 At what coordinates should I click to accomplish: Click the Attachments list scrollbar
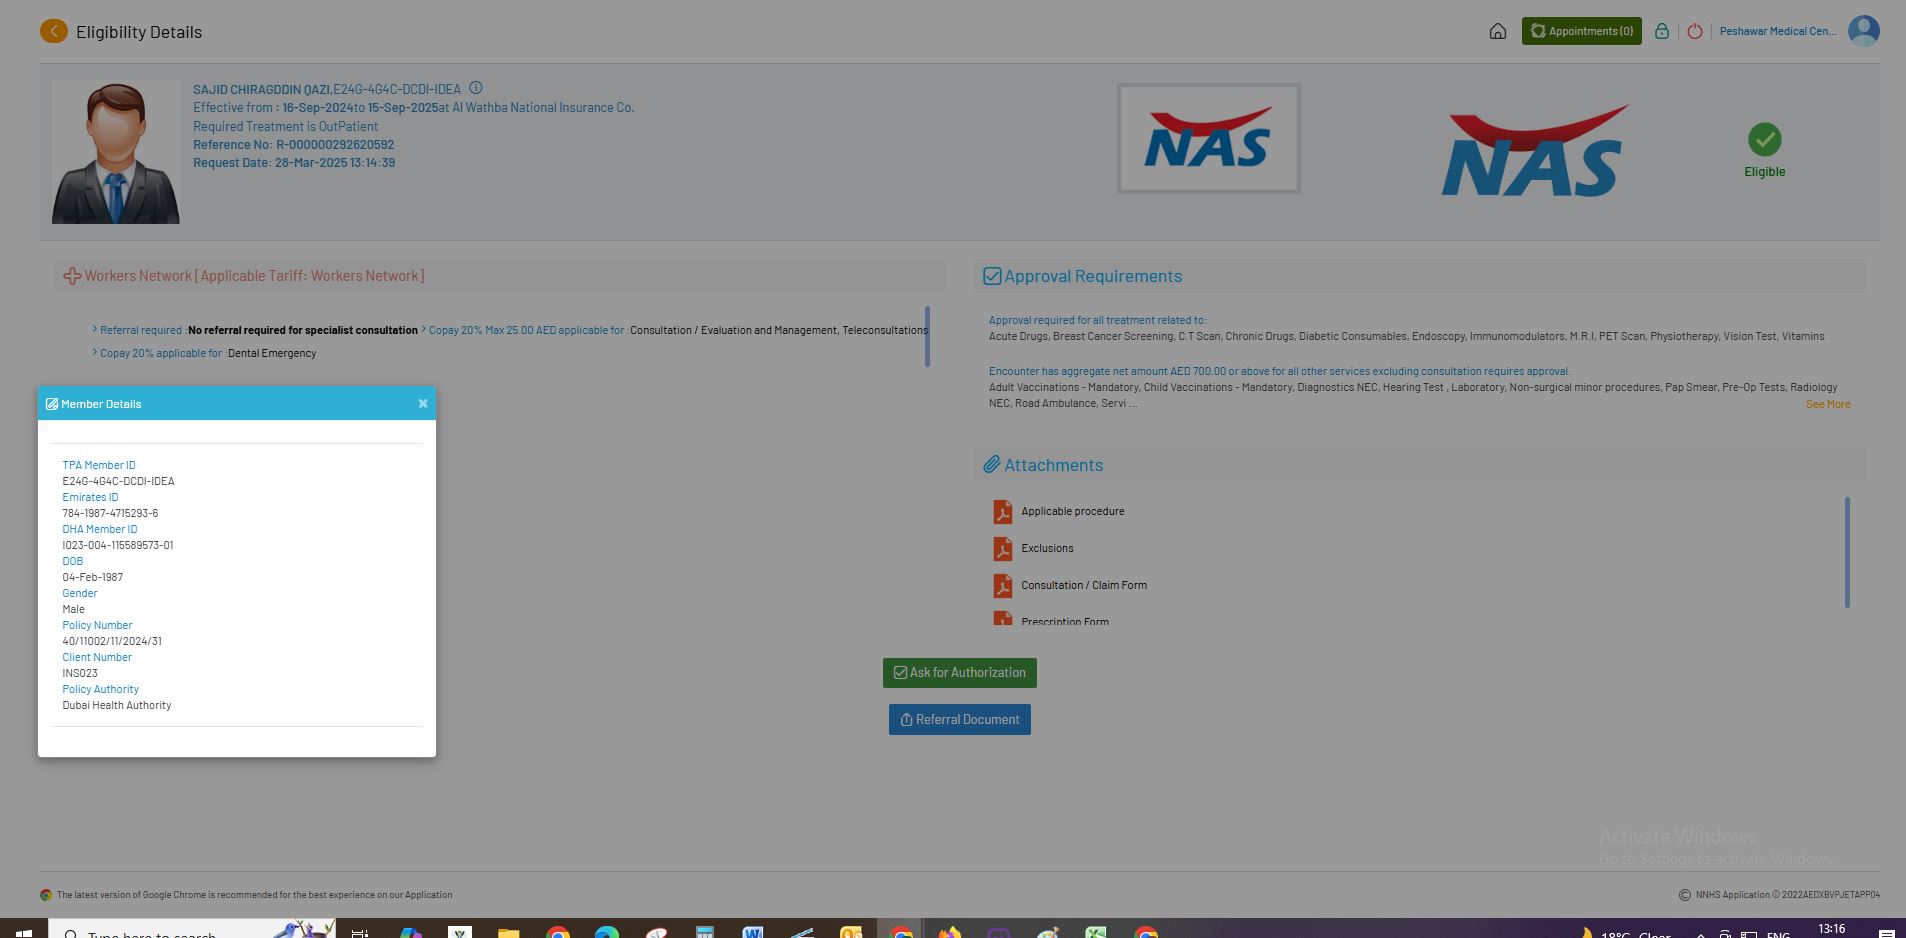pyautogui.click(x=1847, y=552)
